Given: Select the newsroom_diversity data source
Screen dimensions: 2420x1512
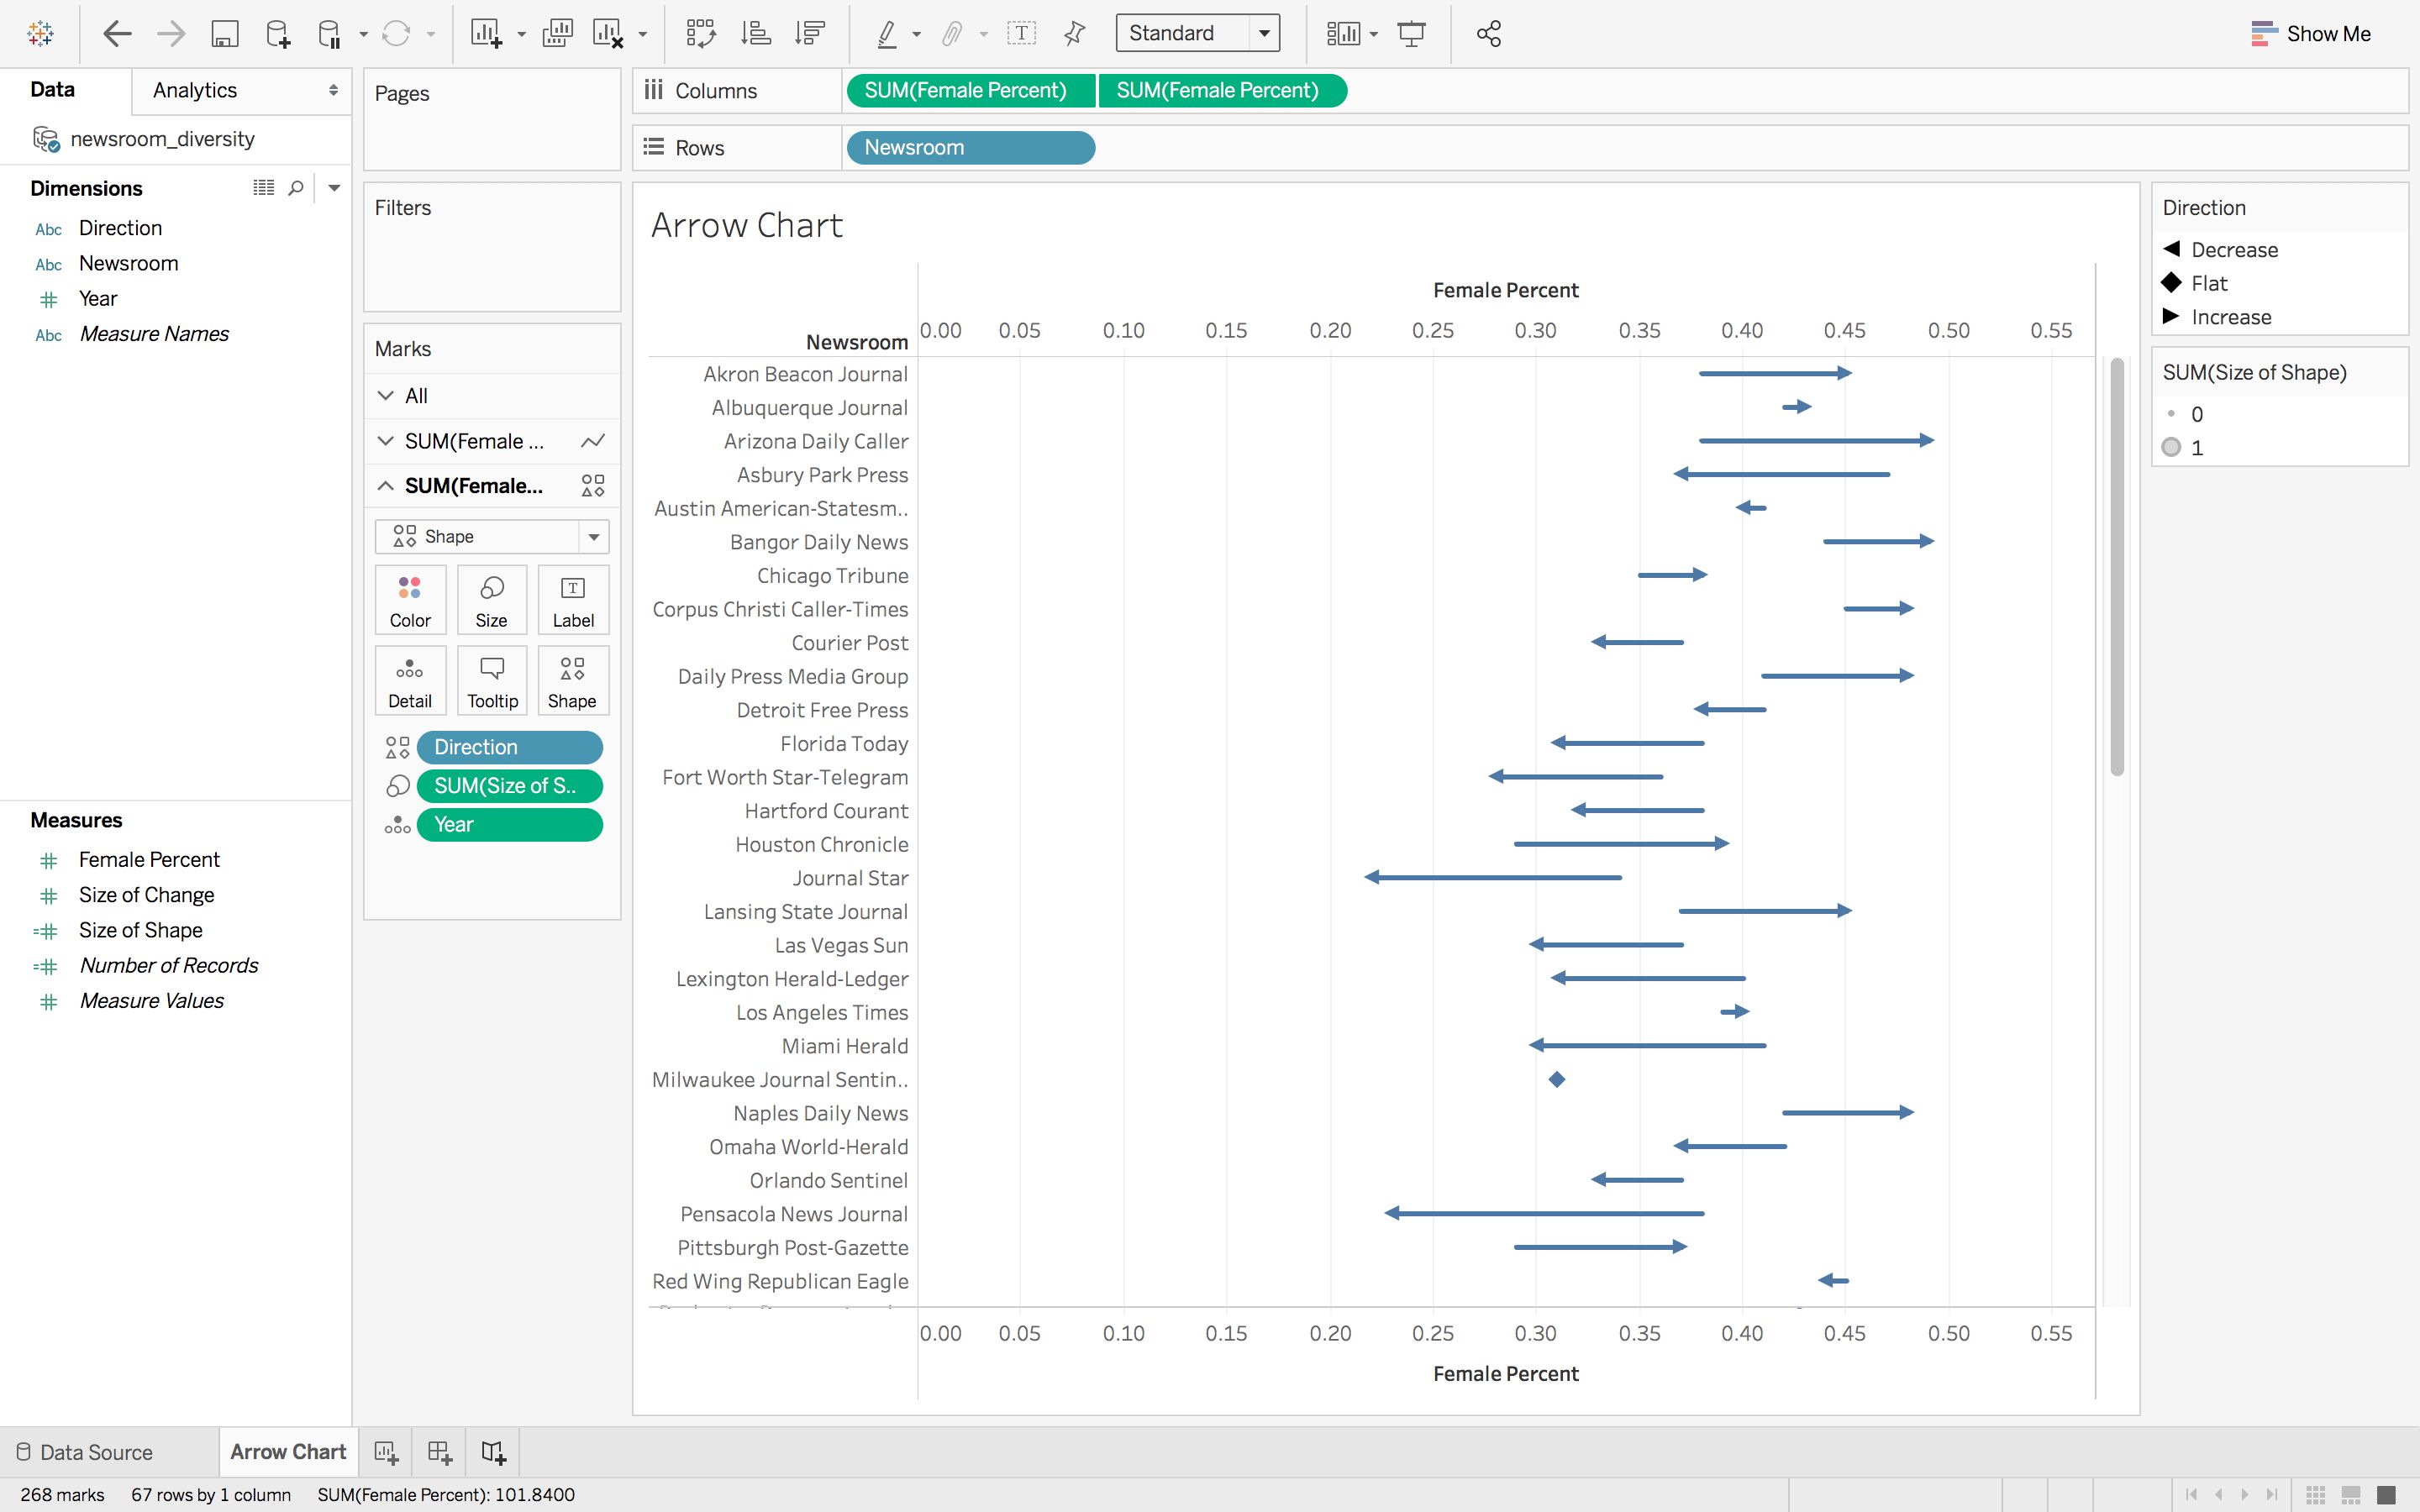Looking at the screenshot, I should pos(161,139).
